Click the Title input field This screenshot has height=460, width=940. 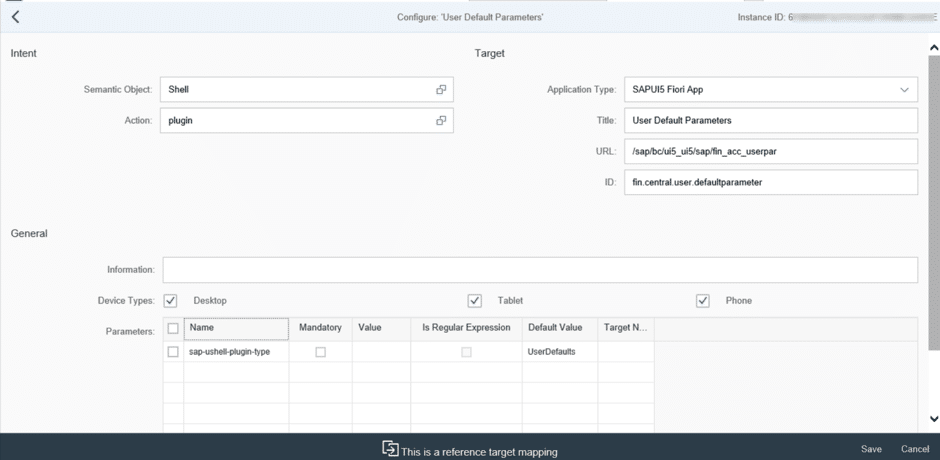[770, 121]
